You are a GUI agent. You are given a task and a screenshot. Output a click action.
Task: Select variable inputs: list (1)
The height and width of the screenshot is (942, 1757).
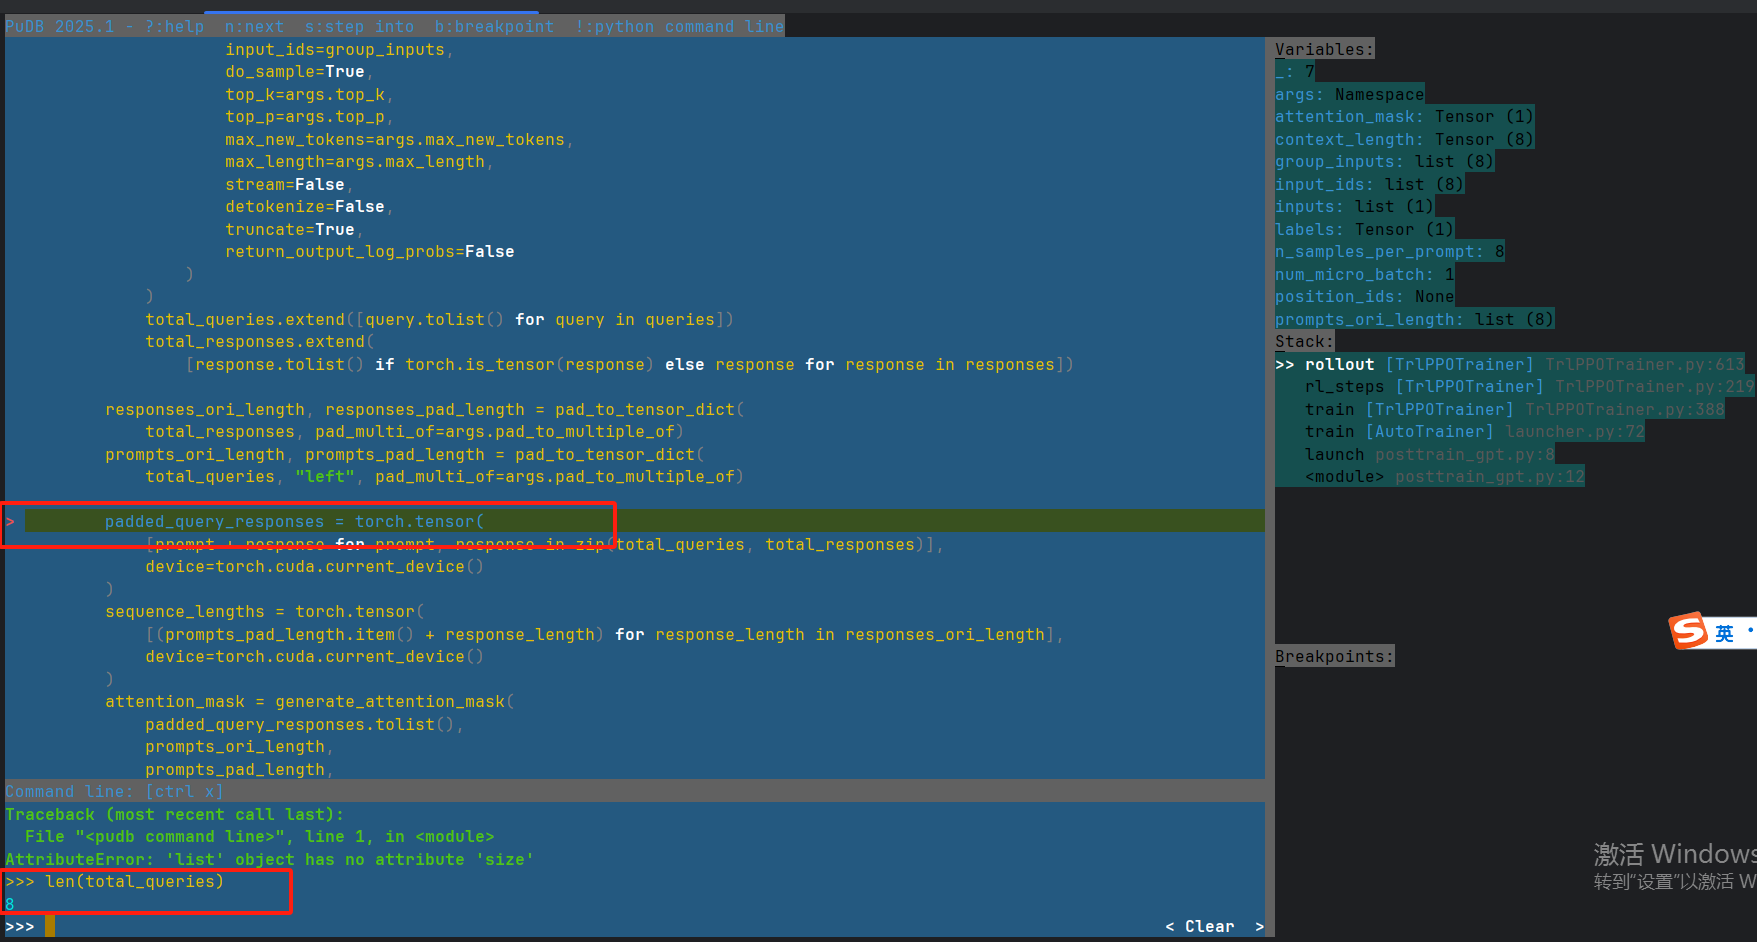coord(1354,206)
